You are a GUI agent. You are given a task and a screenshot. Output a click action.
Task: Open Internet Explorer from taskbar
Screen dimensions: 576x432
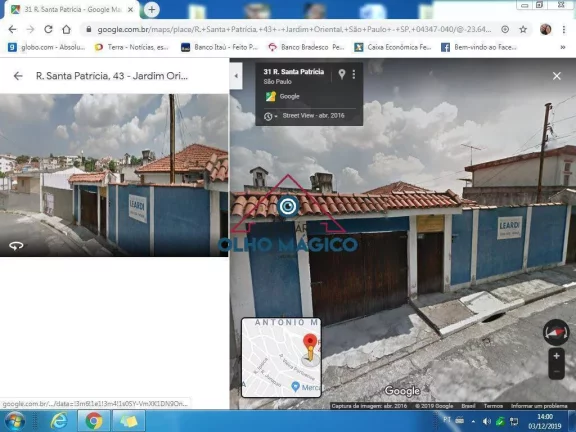click(59, 421)
